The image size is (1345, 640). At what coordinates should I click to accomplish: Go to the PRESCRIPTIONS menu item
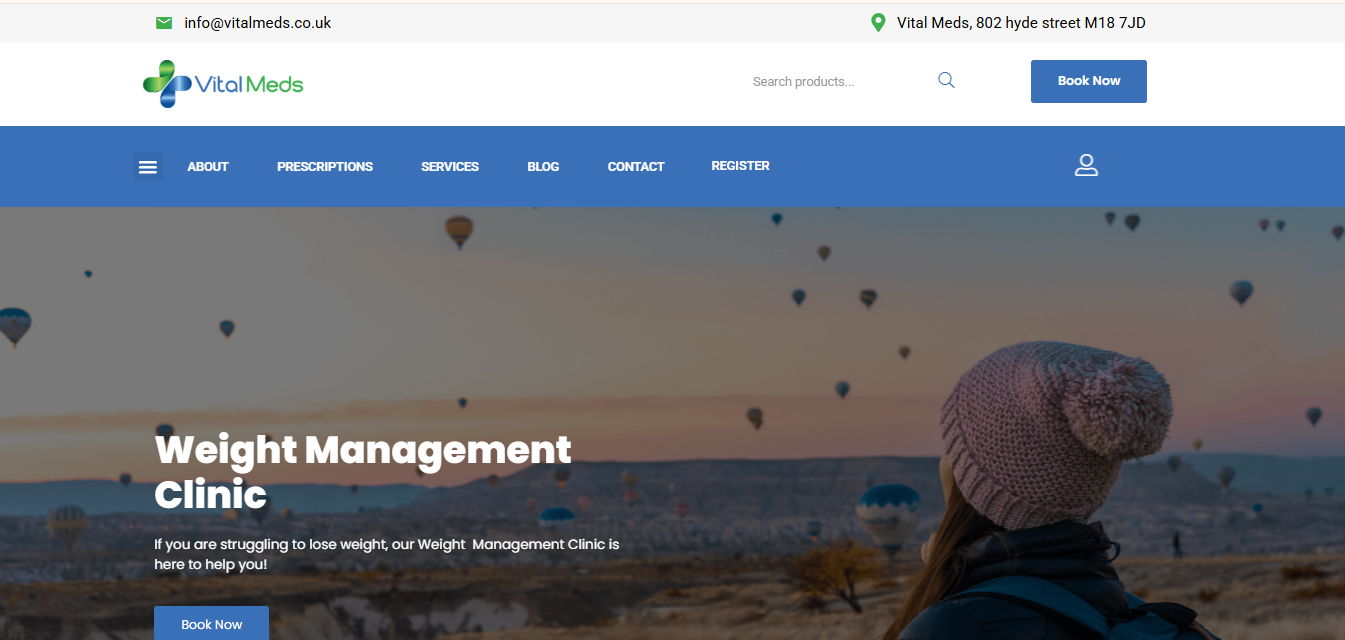click(x=325, y=167)
